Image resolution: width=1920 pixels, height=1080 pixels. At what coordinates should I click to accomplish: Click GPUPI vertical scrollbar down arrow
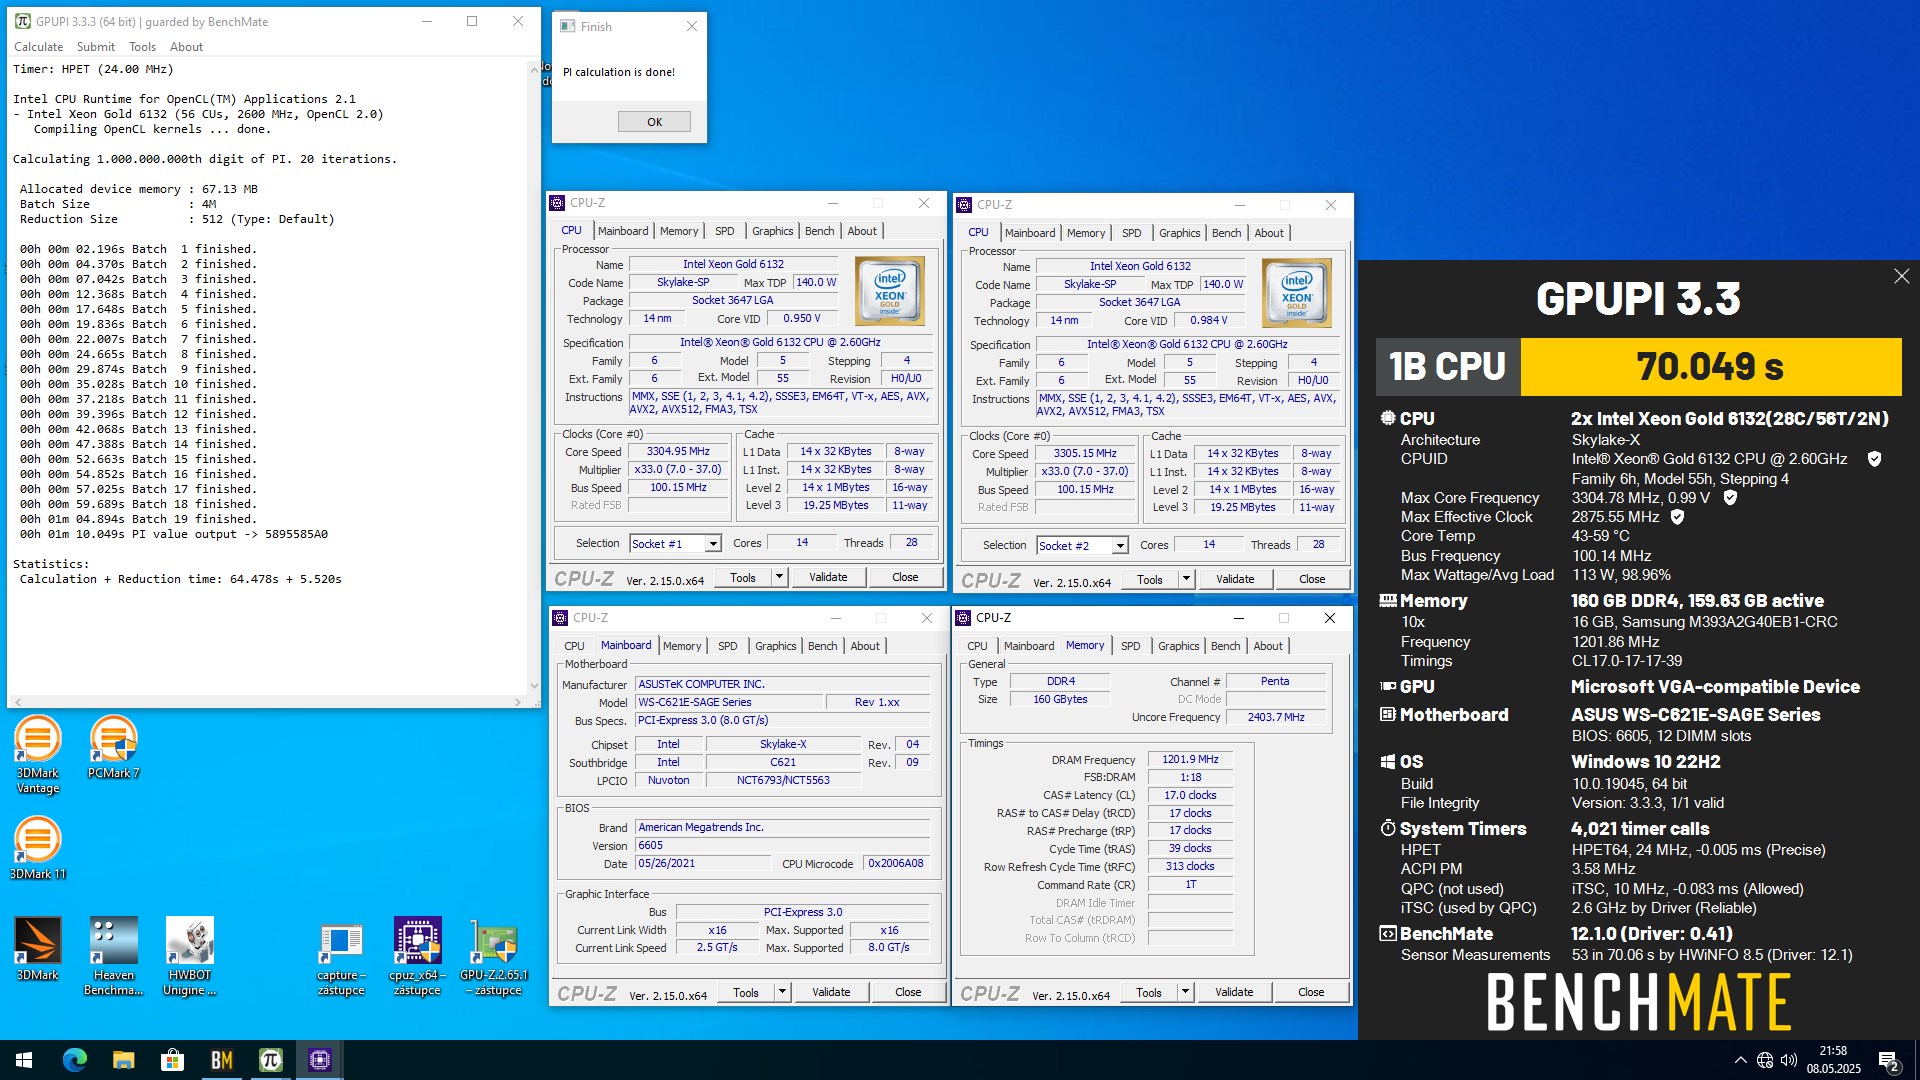[534, 686]
